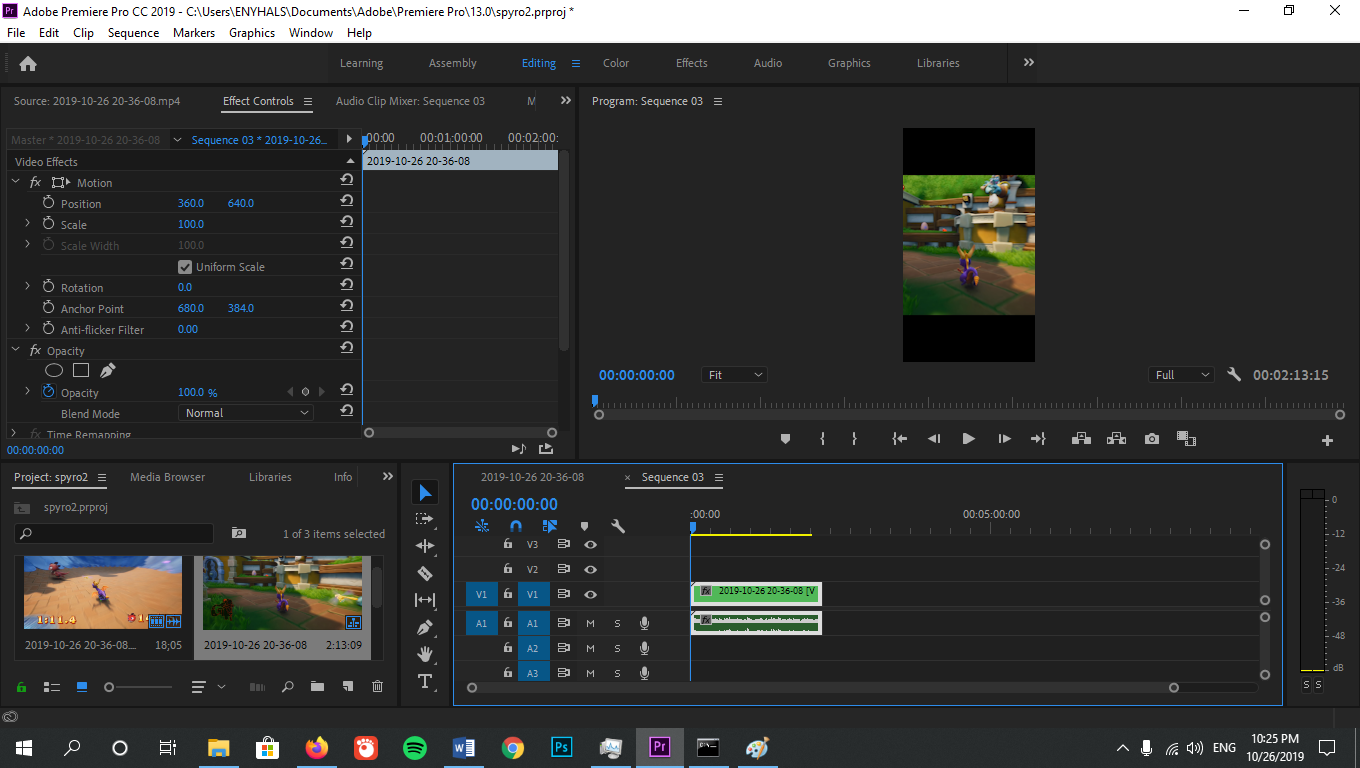Select the Pen tool in tools panel

pos(425,627)
